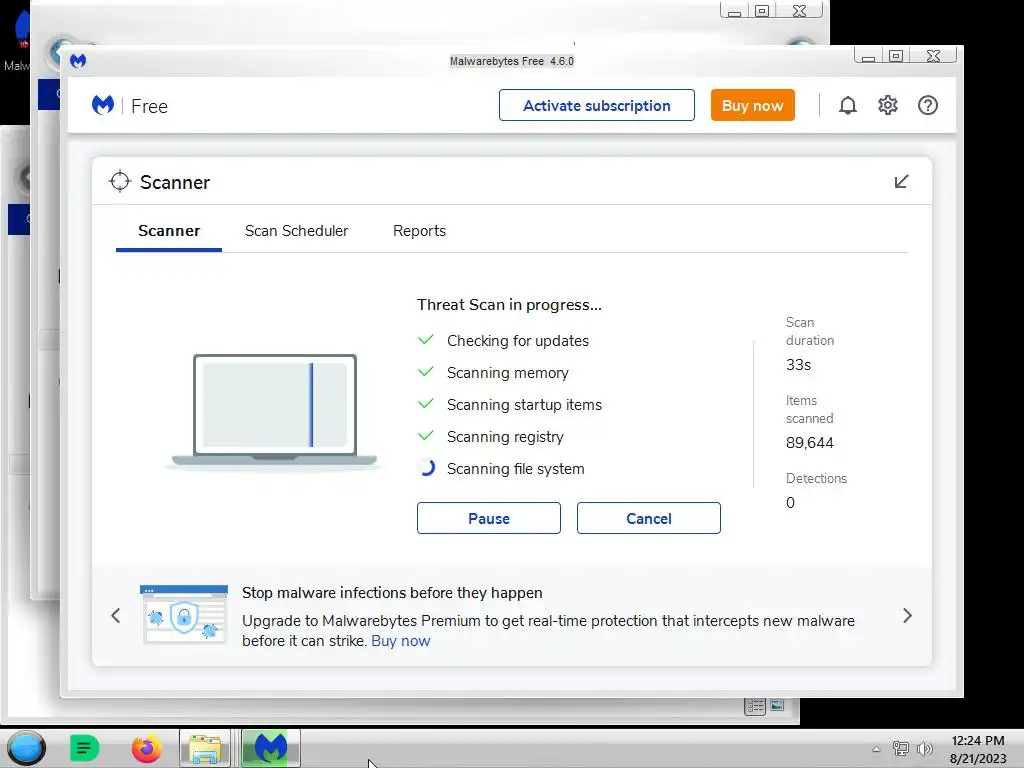Viewport: 1024px width, 768px height.
Task: Click the Malwarebytes title bar icon
Action: [x=78, y=61]
